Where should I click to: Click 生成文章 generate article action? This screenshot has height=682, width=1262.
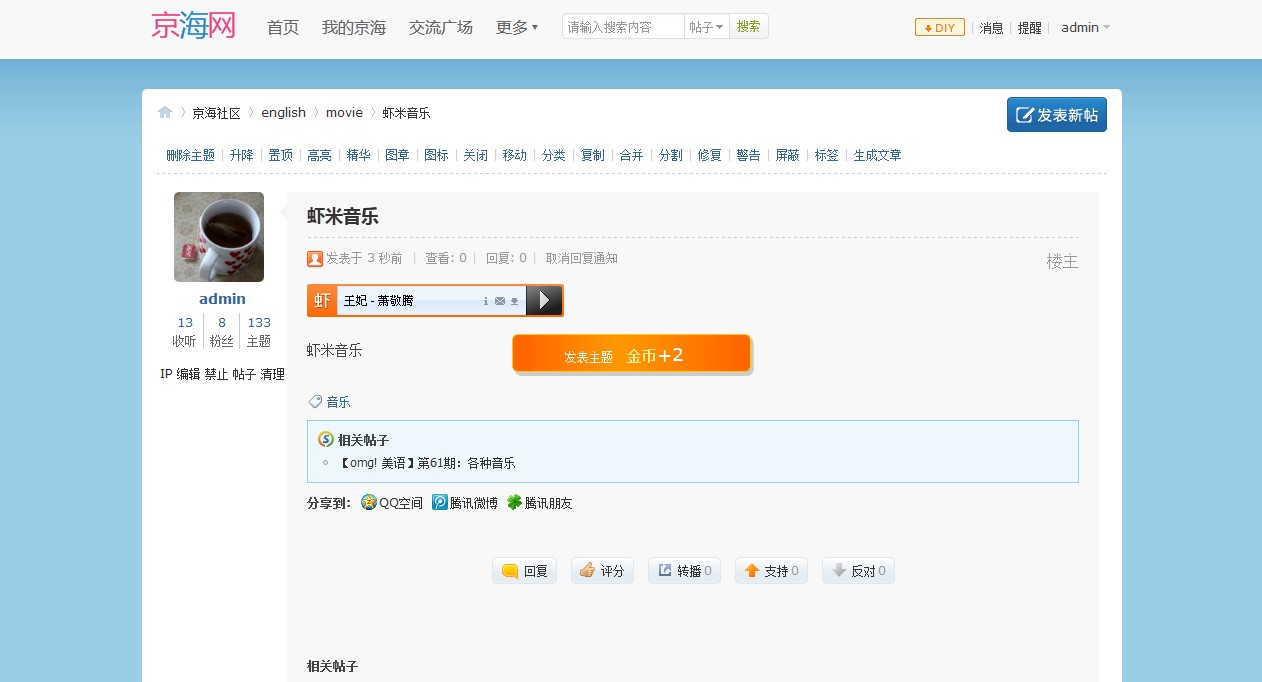(x=878, y=155)
